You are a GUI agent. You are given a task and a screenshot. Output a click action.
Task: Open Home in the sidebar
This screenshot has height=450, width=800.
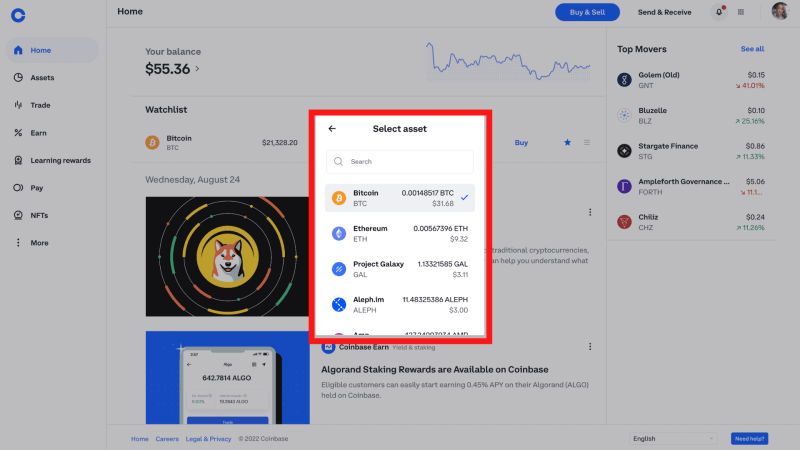(52, 50)
